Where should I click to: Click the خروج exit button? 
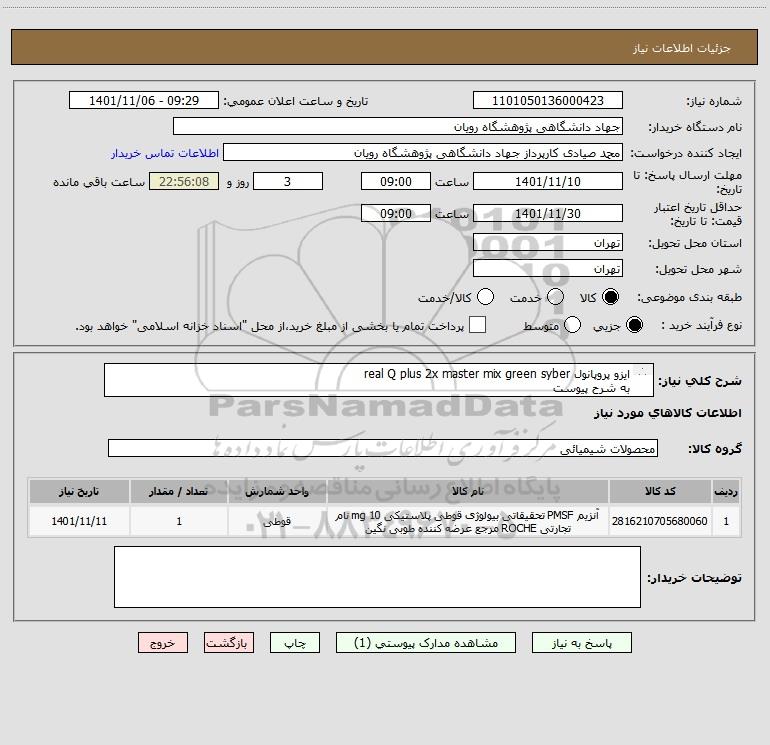click(163, 643)
